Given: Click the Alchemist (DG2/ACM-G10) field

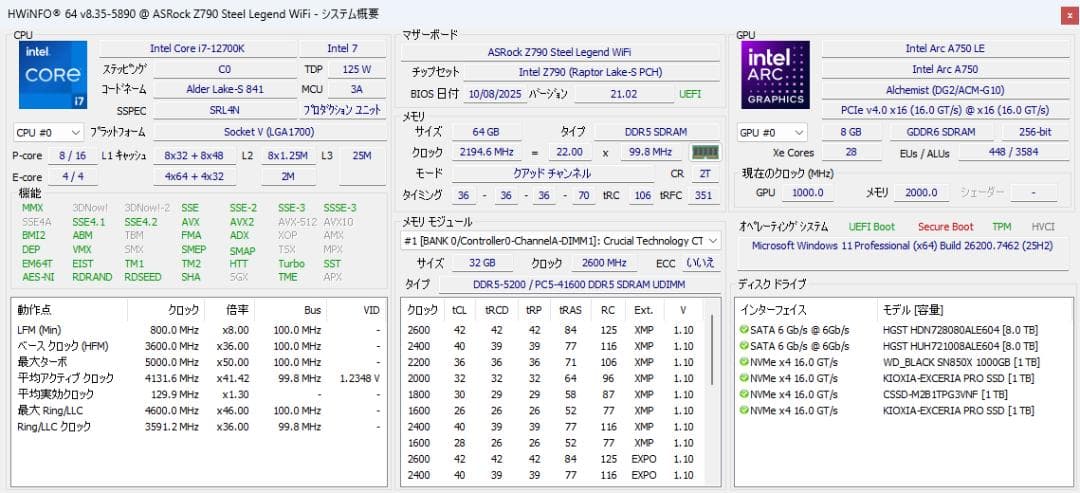Looking at the screenshot, I should 944,90.
